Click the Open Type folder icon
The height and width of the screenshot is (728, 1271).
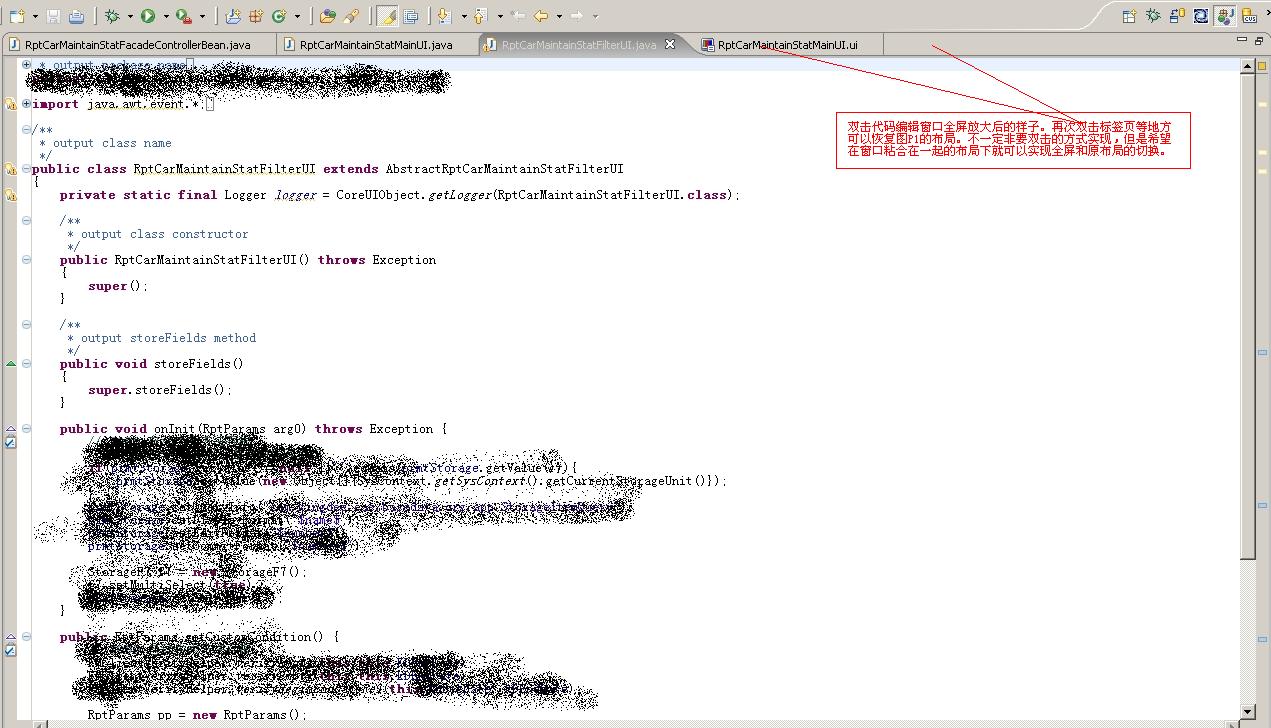pyautogui.click(x=327, y=16)
